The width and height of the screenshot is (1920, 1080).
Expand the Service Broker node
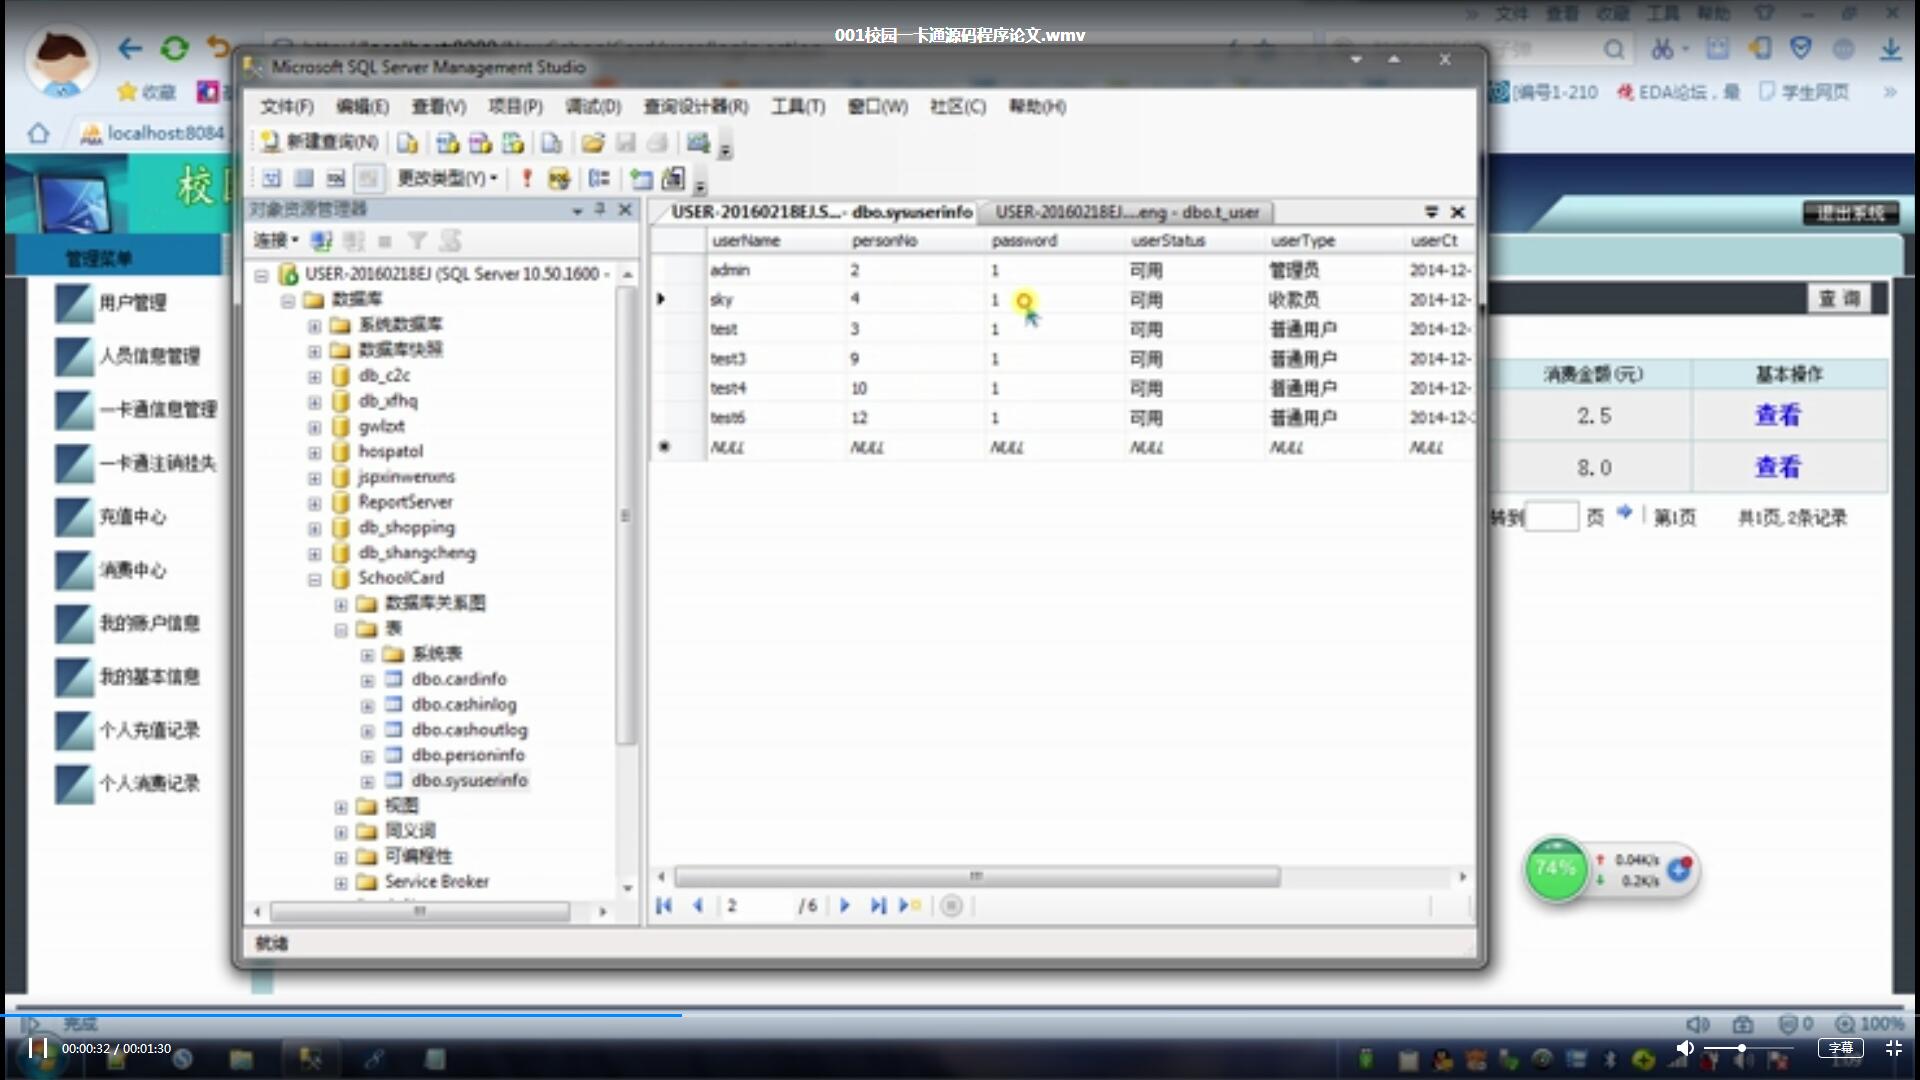click(341, 883)
